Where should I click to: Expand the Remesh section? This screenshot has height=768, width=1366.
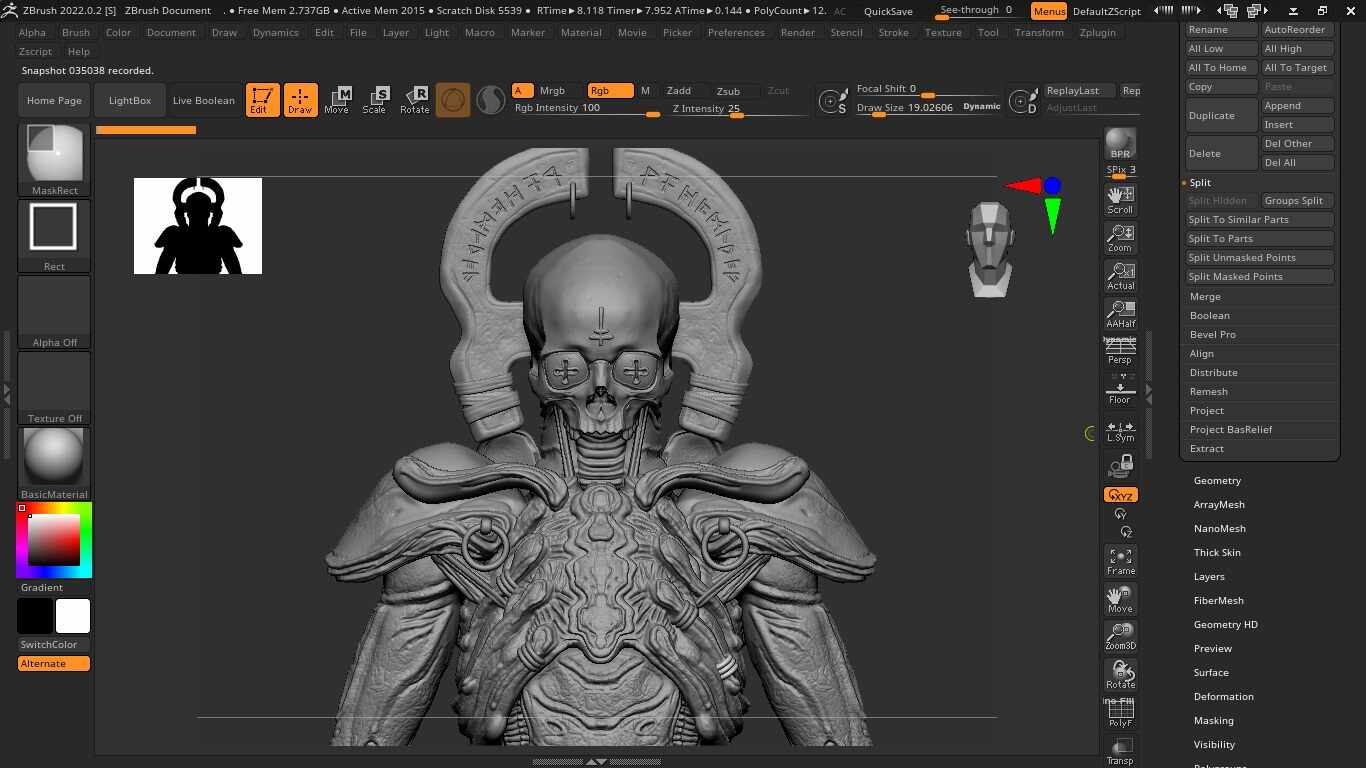tap(1208, 392)
